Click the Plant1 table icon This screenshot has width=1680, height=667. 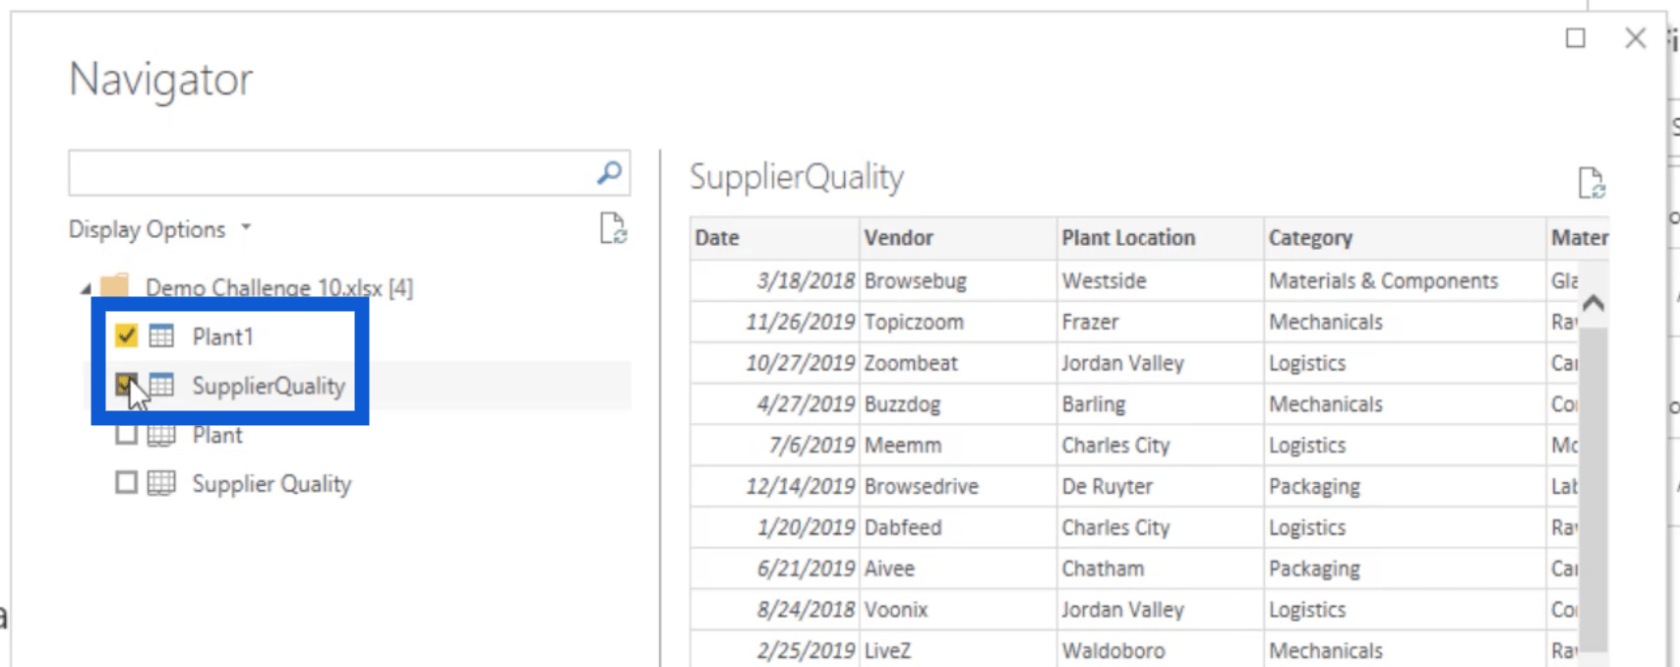click(161, 336)
